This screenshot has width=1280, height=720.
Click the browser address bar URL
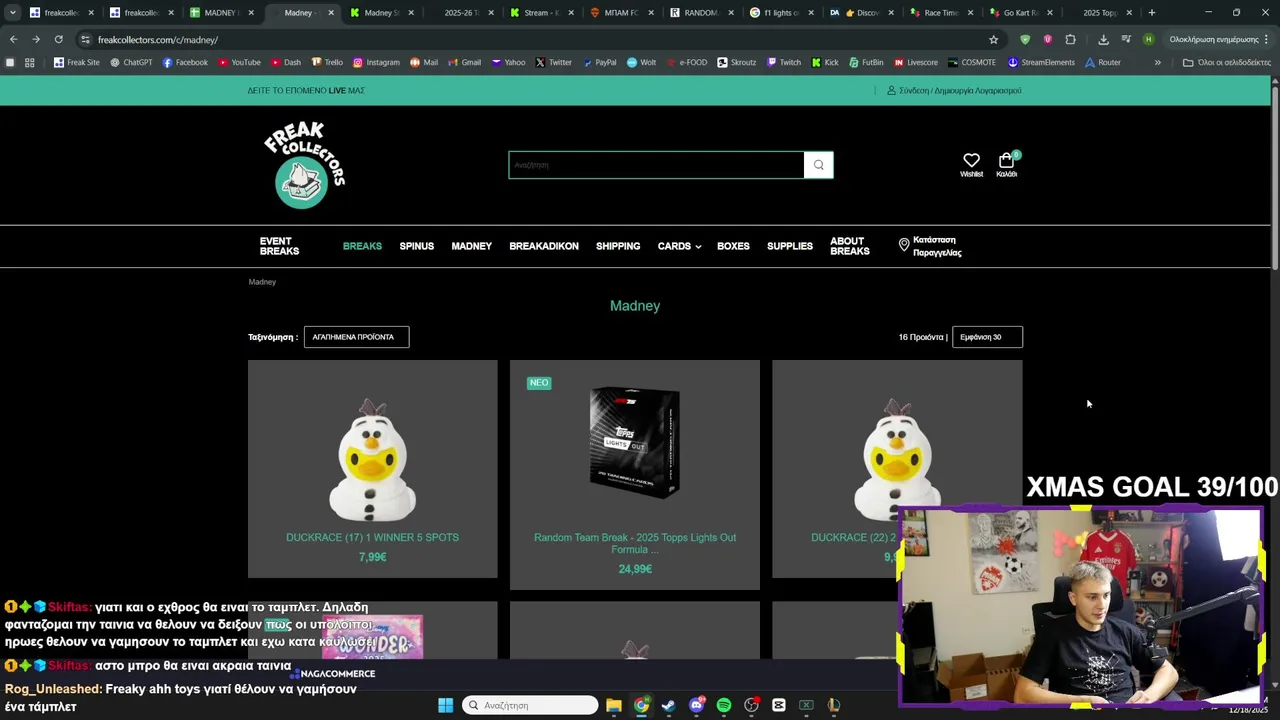point(158,40)
